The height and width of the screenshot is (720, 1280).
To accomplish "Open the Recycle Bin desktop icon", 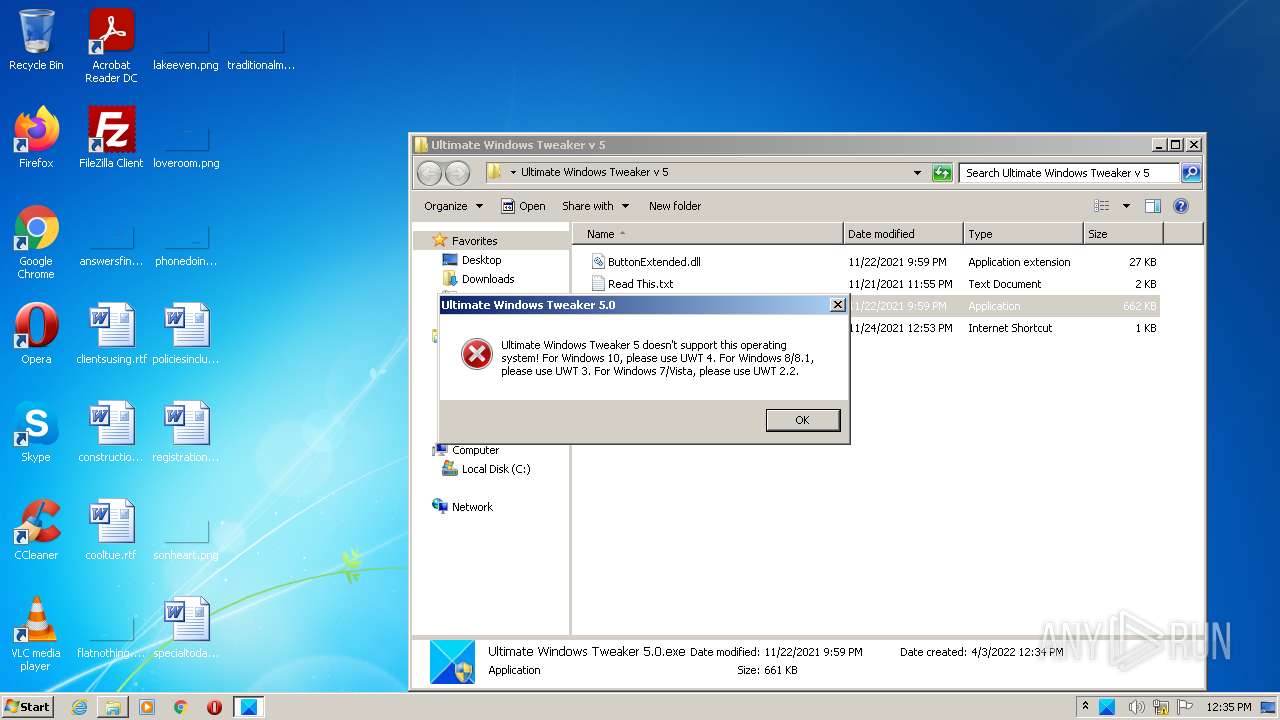I will point(36,40).
